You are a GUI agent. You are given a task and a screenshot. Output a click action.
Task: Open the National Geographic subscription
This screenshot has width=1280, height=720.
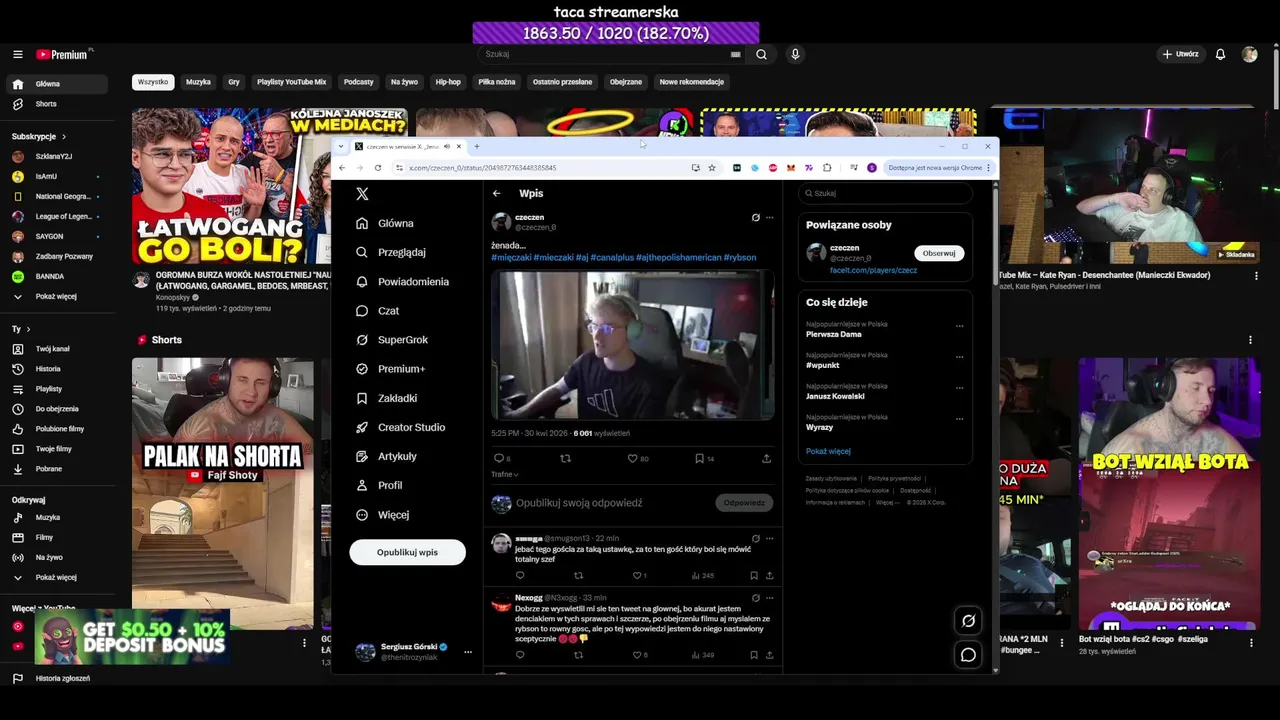coord(57,196)
